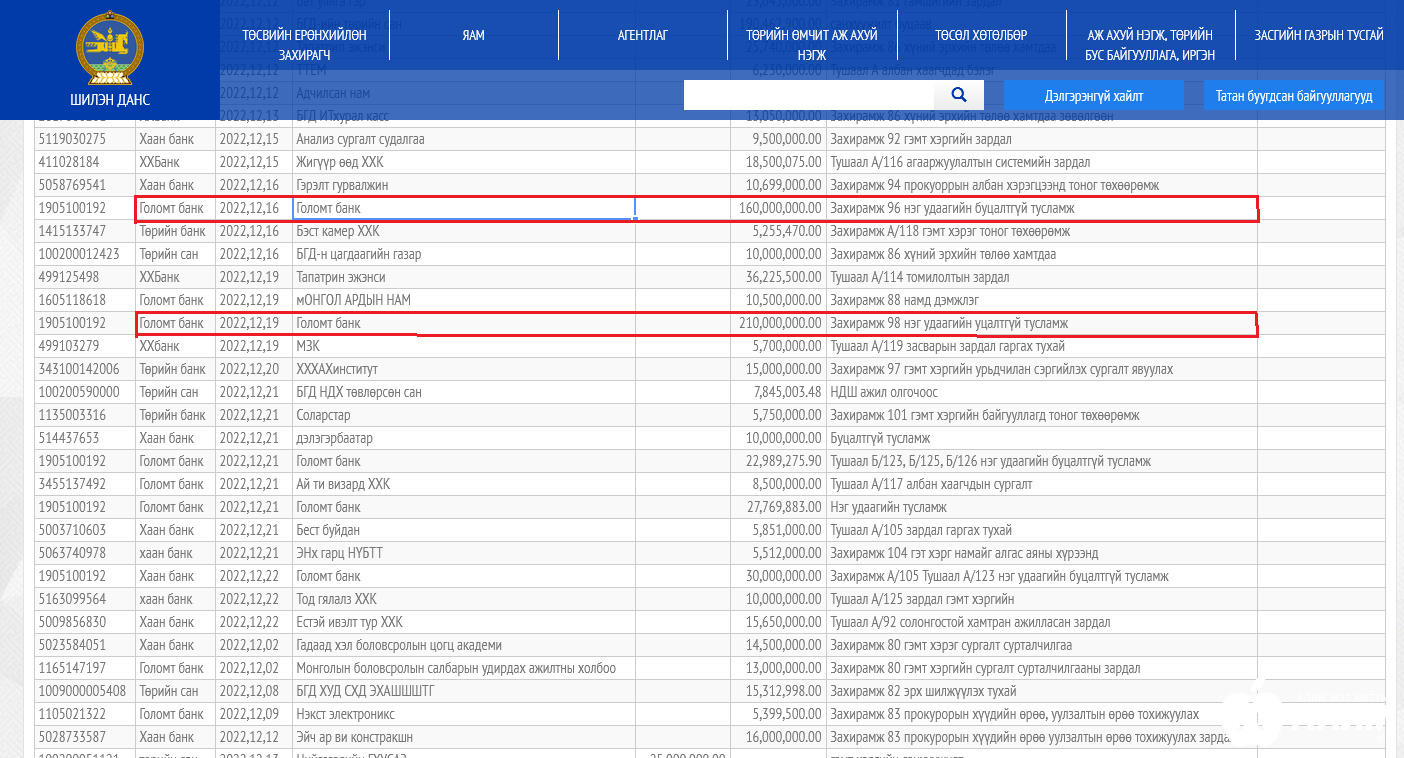
Task: Click БГД-н цагдаагийн газар cell
Action: tap(465, 254)
